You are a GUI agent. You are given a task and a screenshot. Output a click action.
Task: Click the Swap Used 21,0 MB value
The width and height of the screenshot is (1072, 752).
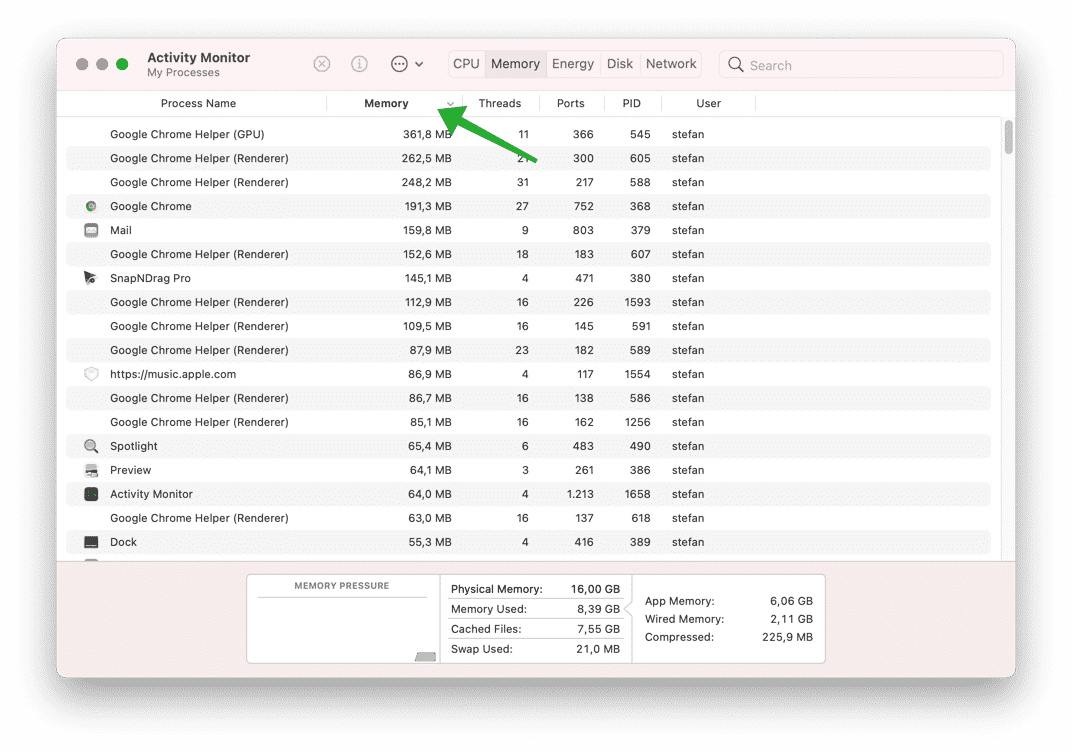[598, 649]
